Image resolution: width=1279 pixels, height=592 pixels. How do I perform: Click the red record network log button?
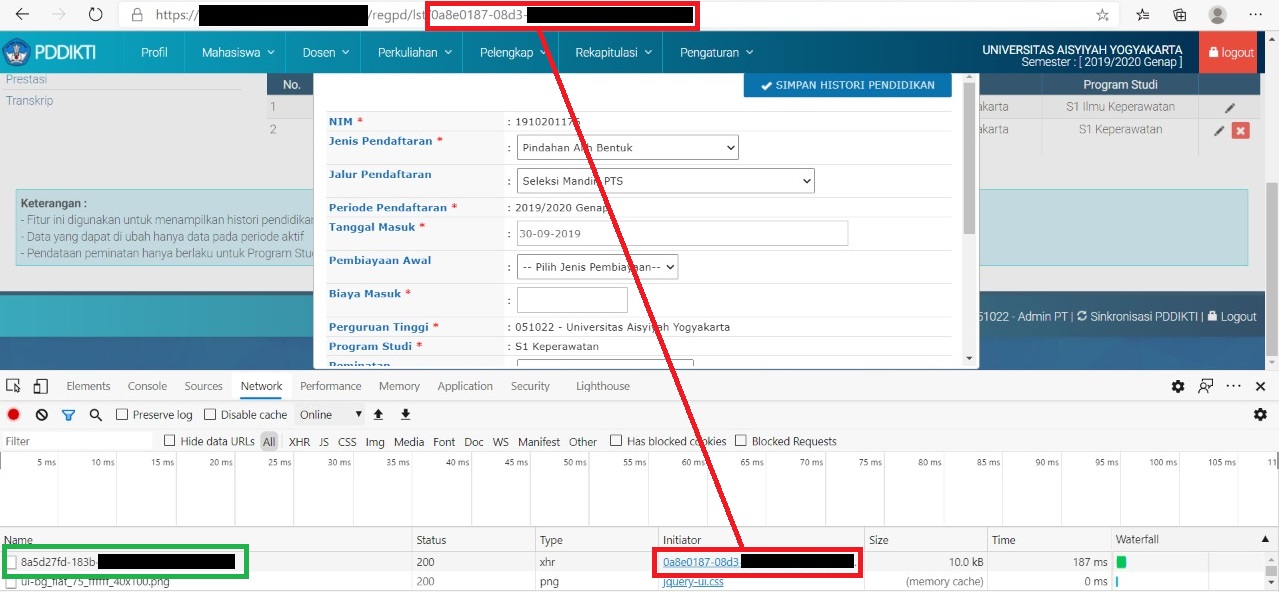pos(14,415)
